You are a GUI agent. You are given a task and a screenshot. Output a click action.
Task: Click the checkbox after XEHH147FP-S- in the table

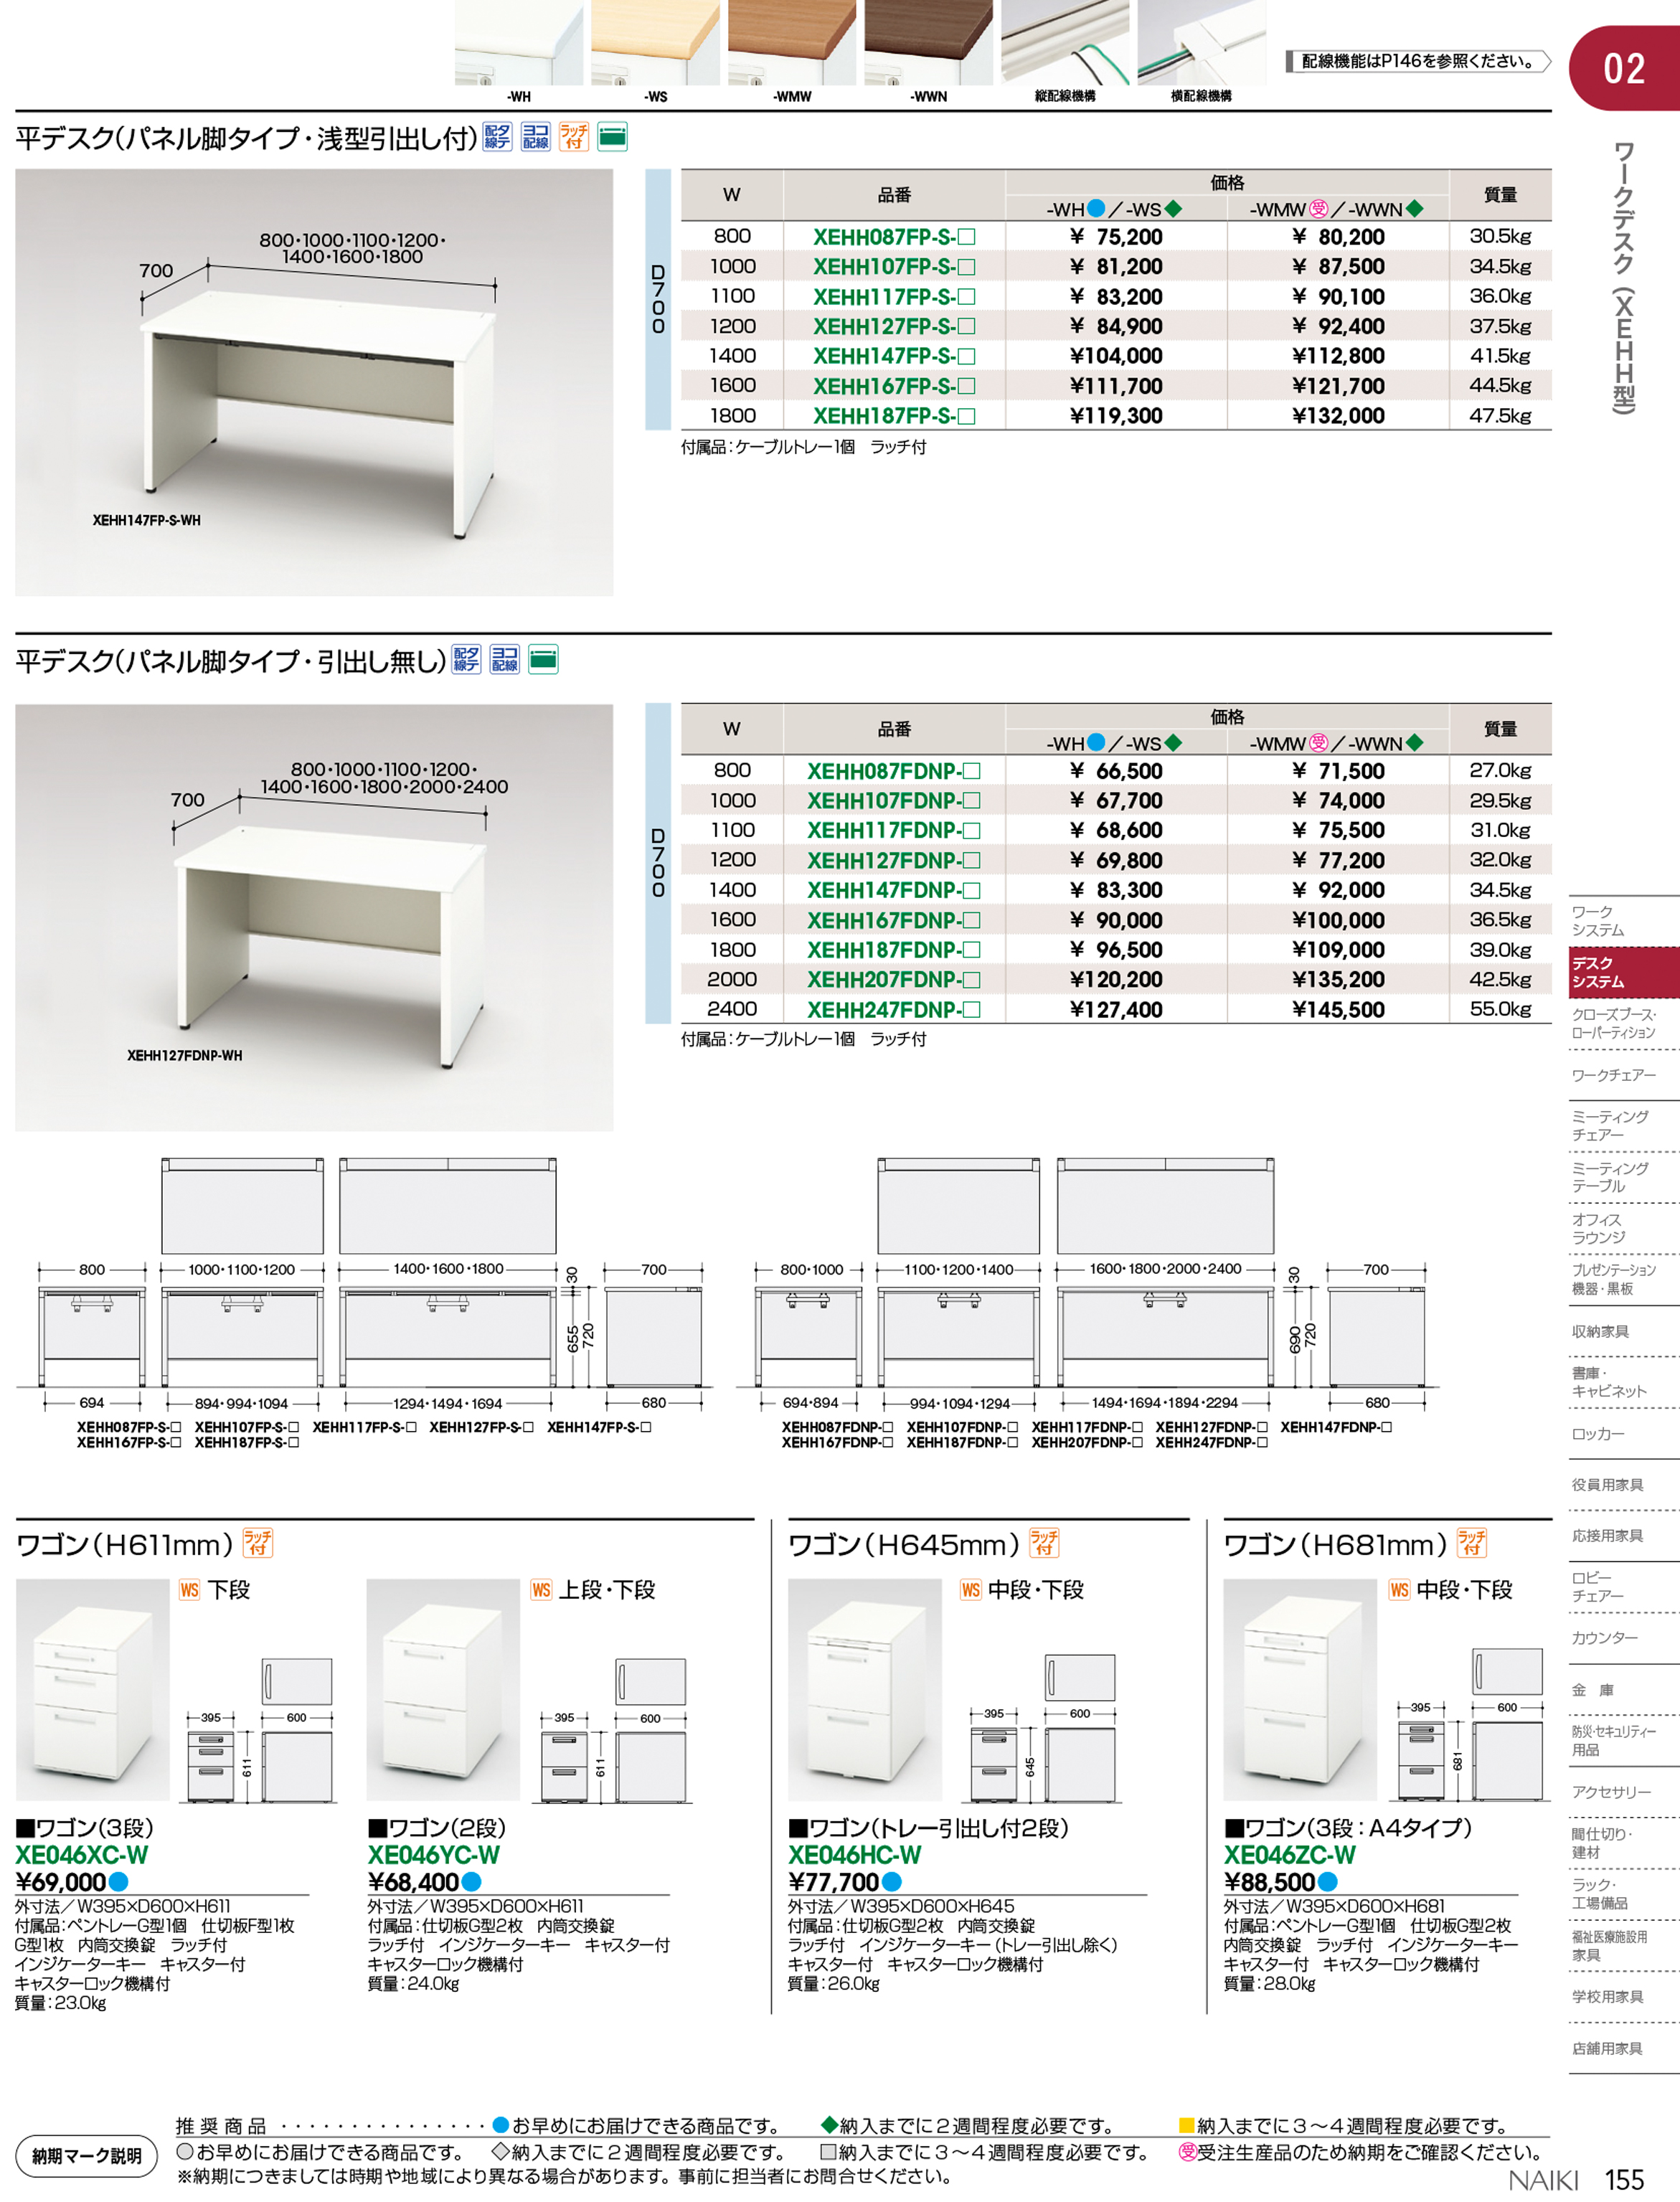tap(966, 357)
